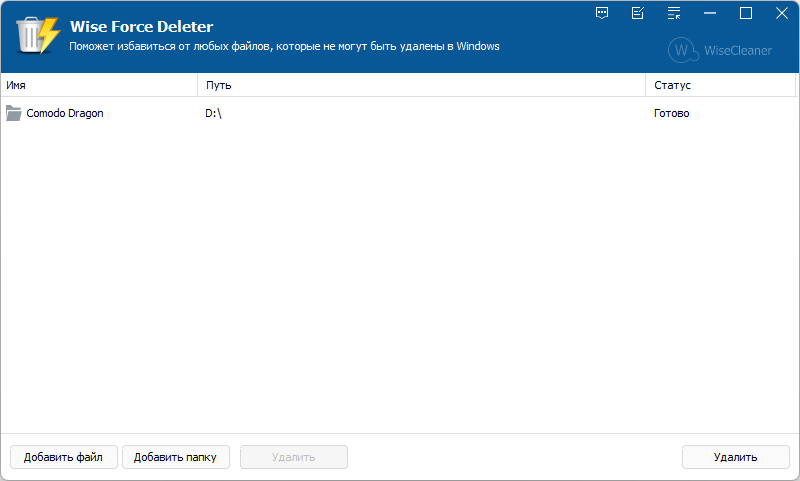
Task: Open the notes/edit icon in title bar
Action: (638, 13)
